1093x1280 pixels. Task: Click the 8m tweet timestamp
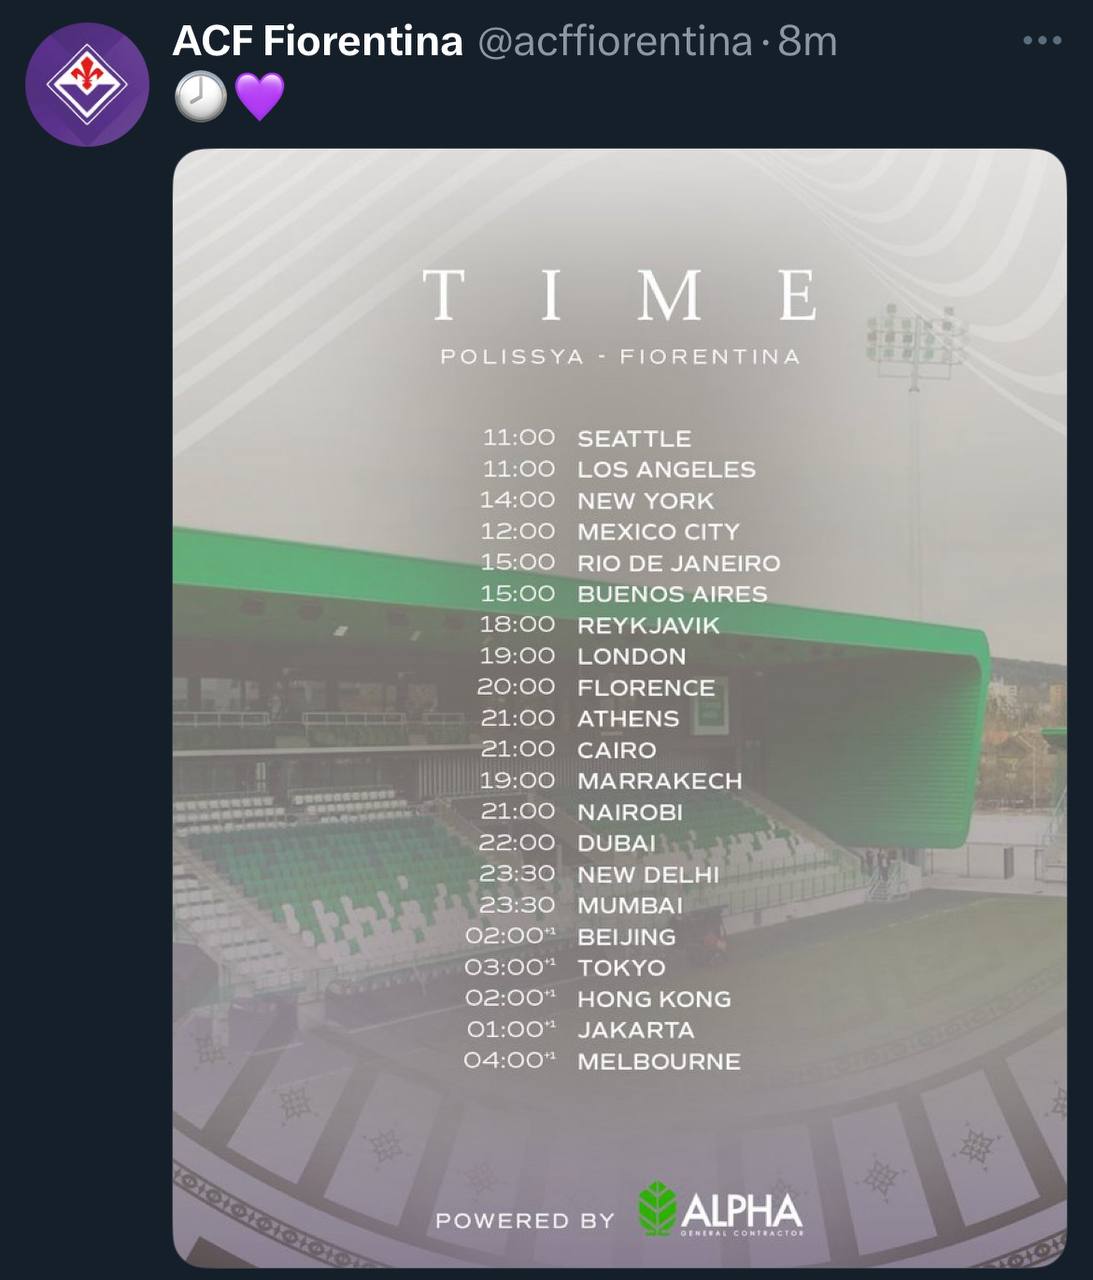(x=807, y=41)
